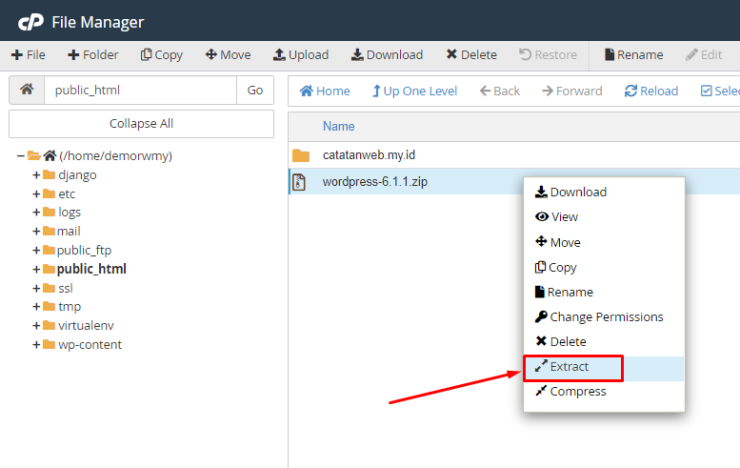Click the cPanel logo icon
The width and height of the screenshot is (740, 468).
(x=31, y=22)
